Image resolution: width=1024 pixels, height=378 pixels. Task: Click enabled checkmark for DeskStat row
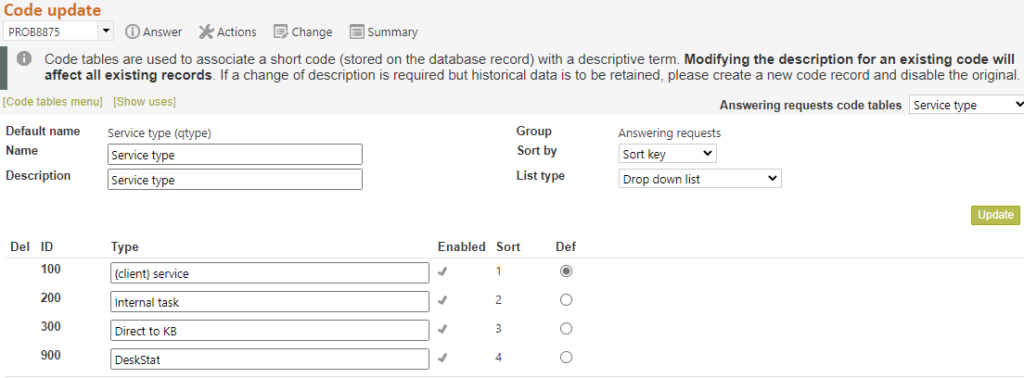tap(442, 357)
